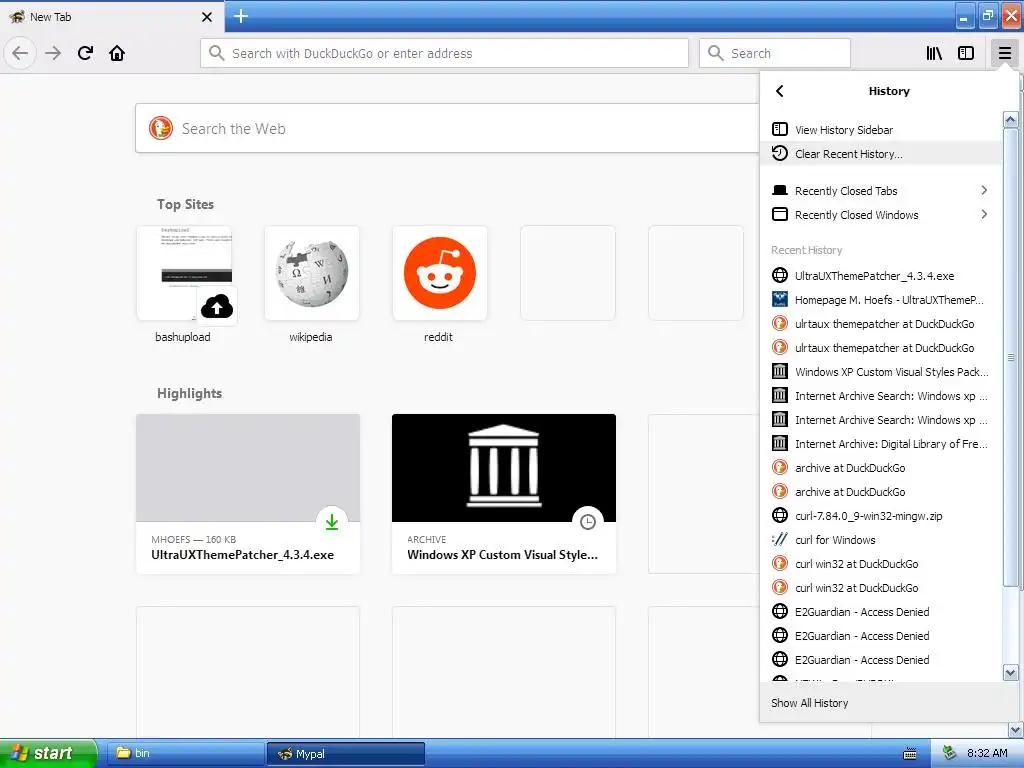Switch to bin folder in taskbar
Viewport: 1024px width, 768px height.
(x=185, y=753)
